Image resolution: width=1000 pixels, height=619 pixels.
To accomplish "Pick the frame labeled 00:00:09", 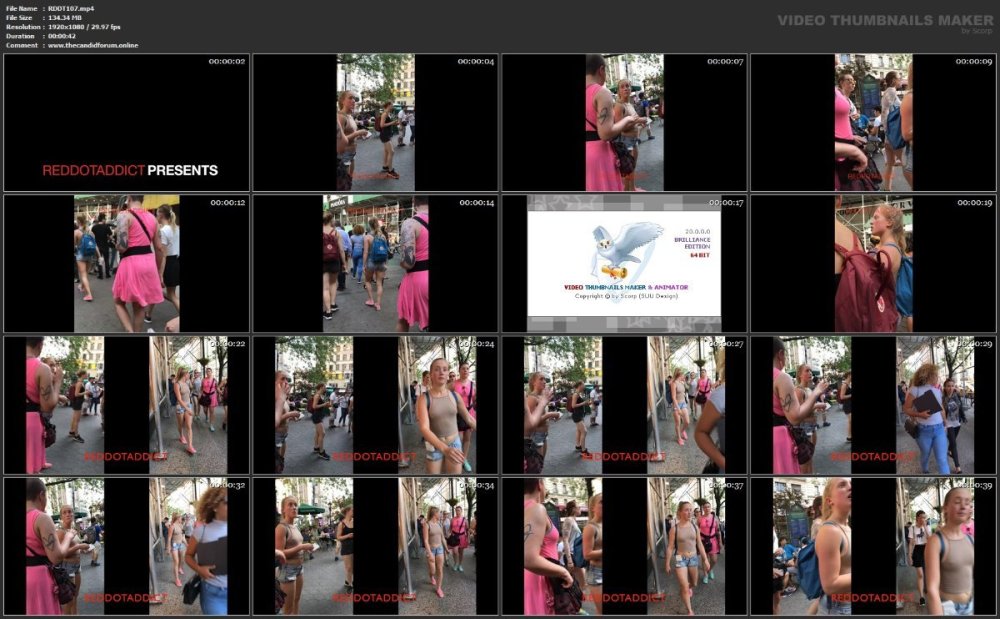I will [x=874, y=122].
